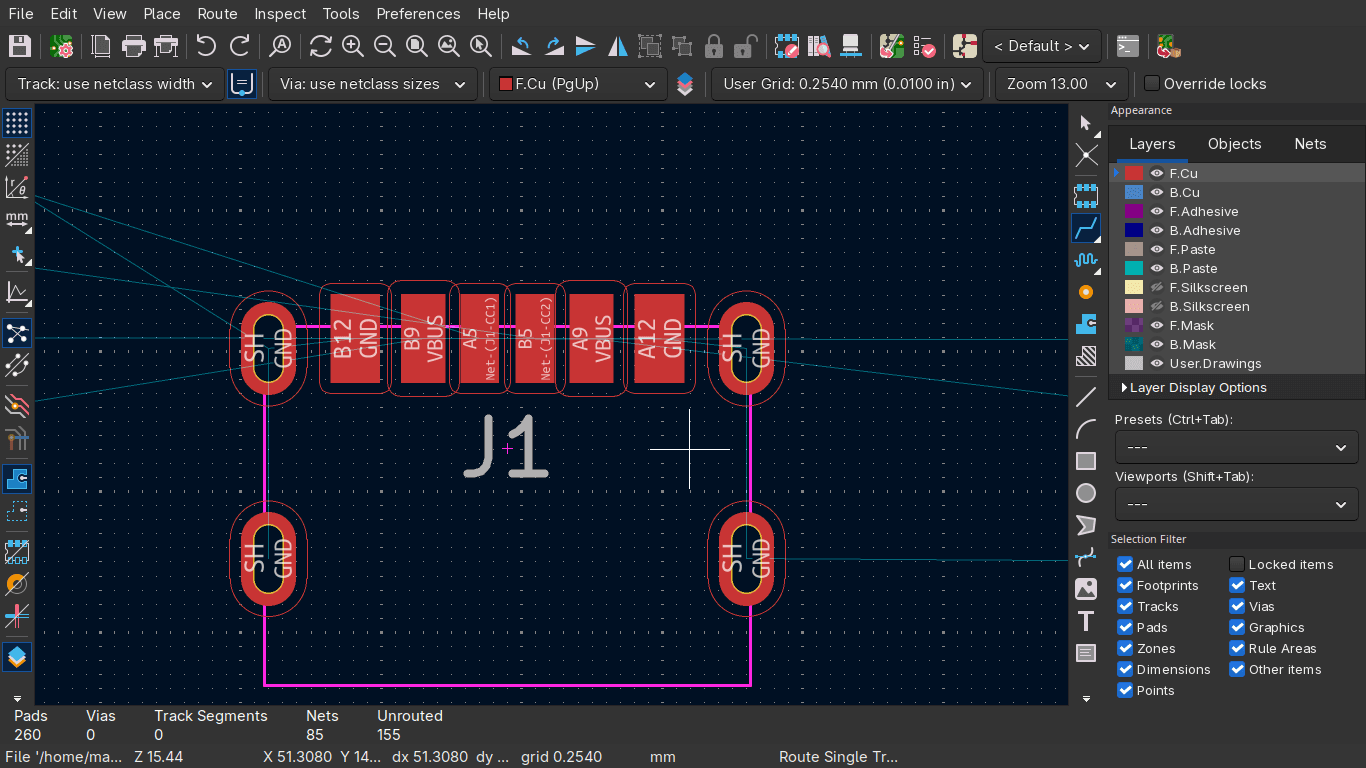Image resolution: width=1366 pixels, height=768 pixels.
Task: Click the Save board icon
Action: pos(19,46)
